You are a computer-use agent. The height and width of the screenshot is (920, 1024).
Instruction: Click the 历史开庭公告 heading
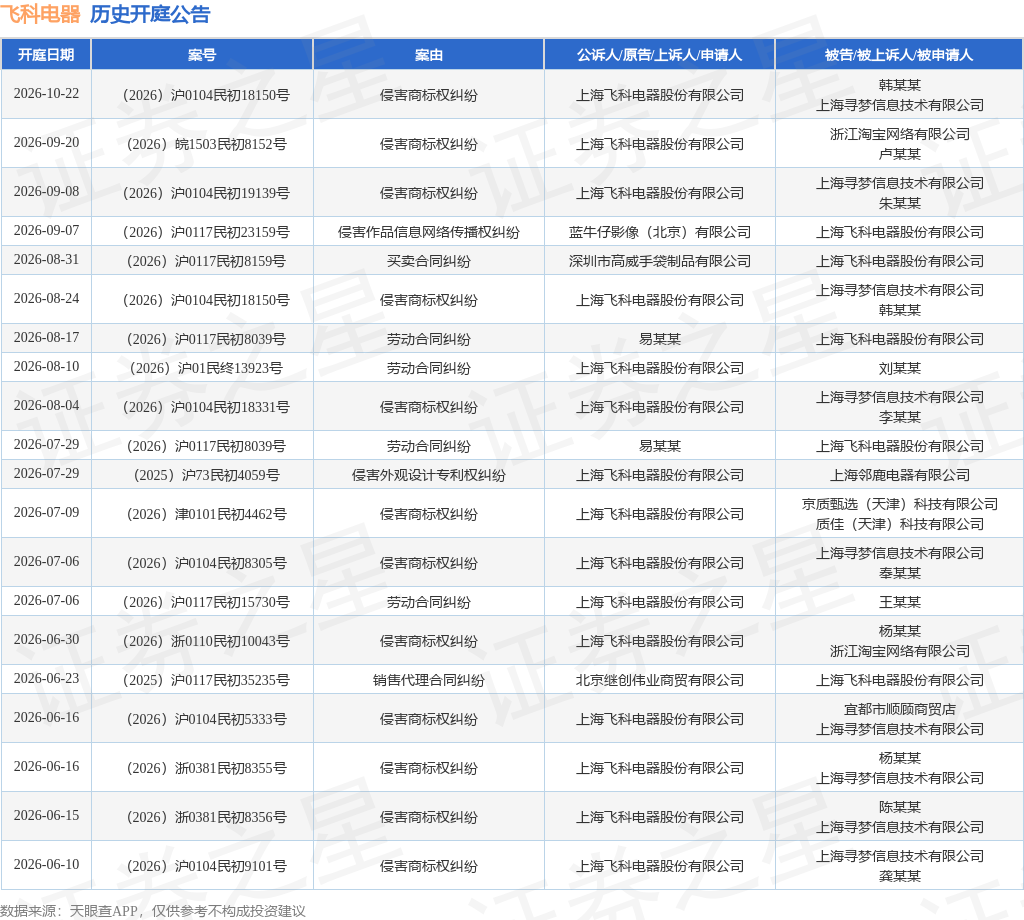(x=150, y=14)
